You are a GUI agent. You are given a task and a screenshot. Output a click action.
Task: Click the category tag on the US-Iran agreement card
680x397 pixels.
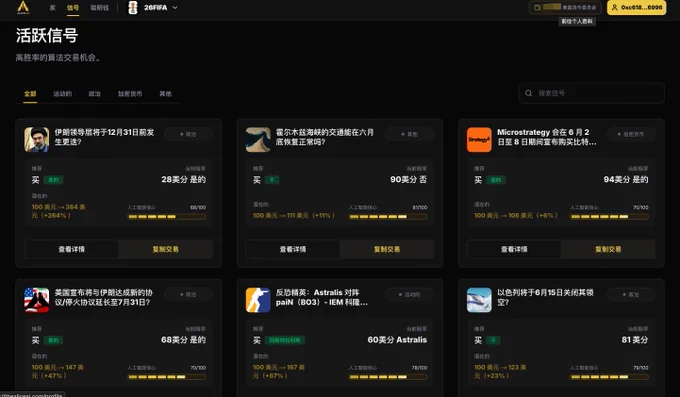click(x=188, y=295)
